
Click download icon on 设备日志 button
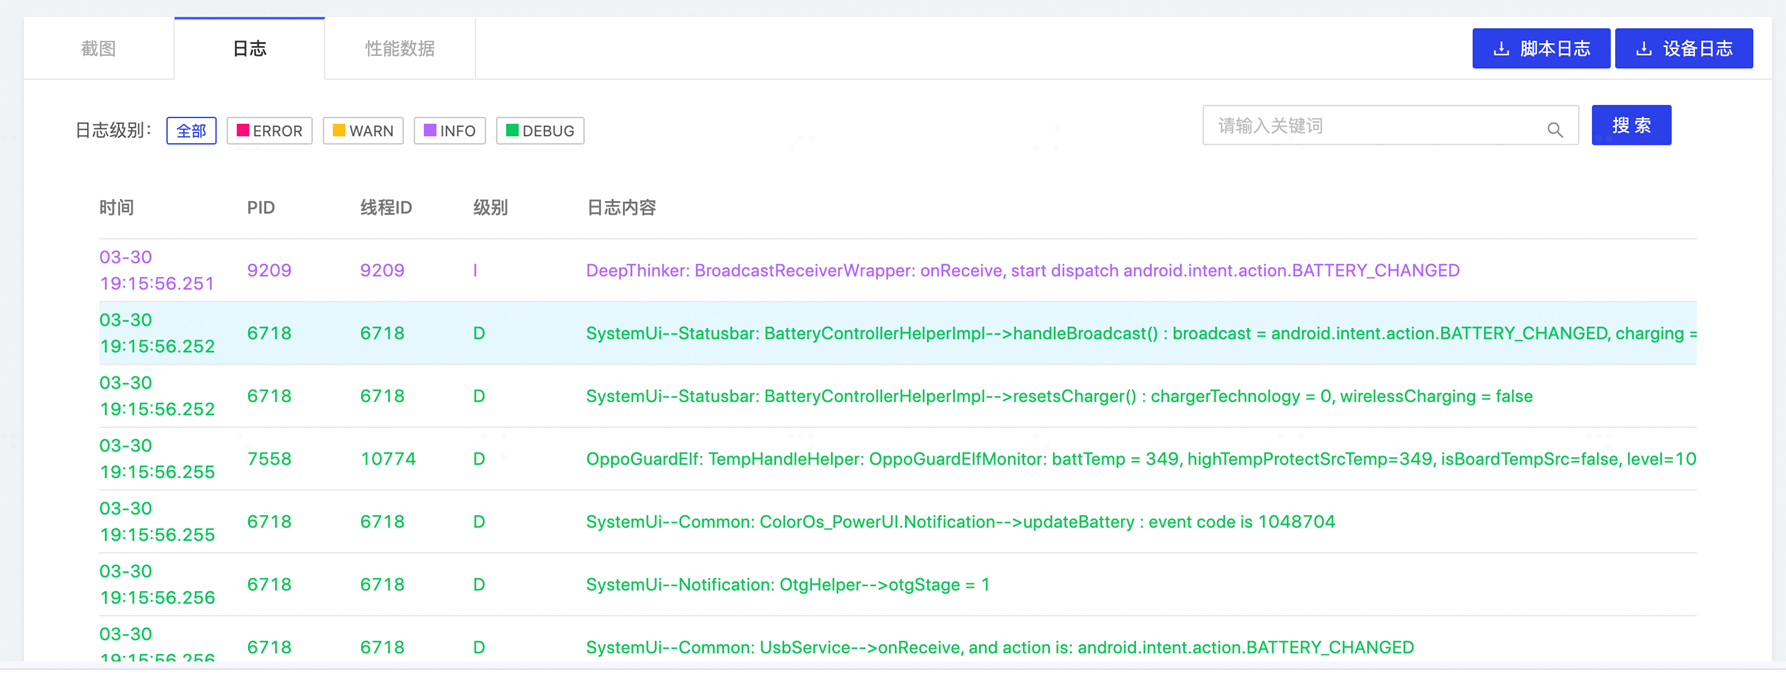coord(1643,49)
